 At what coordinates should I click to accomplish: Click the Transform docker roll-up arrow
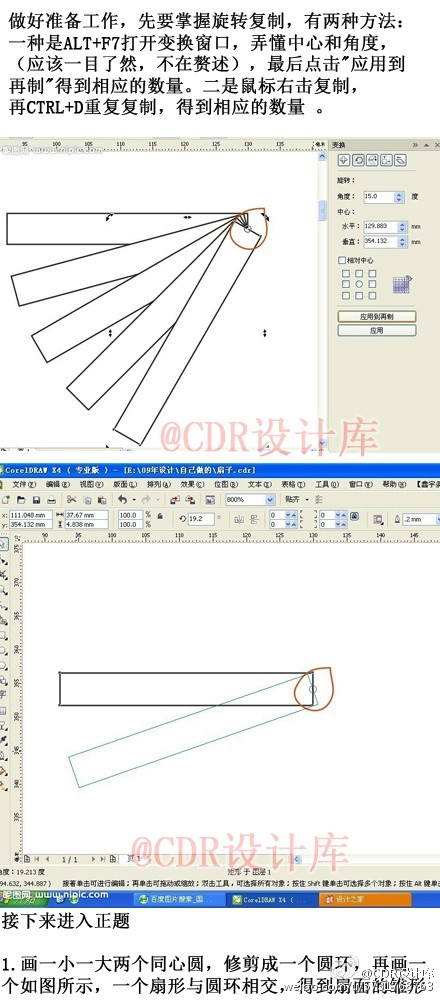(426, 145)
